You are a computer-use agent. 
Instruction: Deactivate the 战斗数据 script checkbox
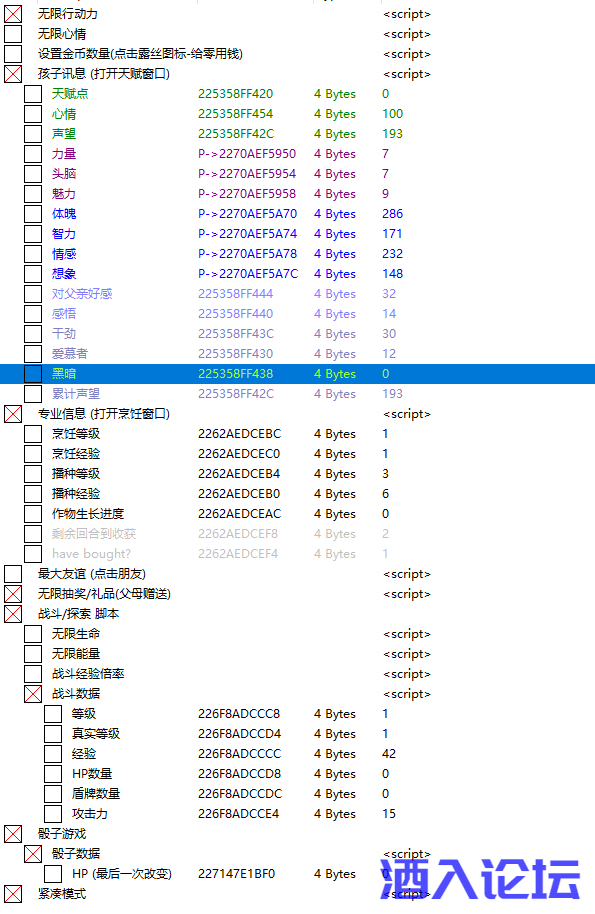click(33, 694)
